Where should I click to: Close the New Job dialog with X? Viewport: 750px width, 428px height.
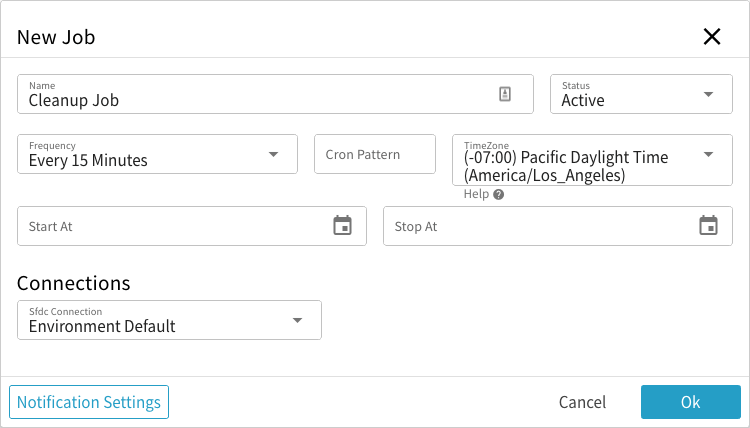click(712, 37)
